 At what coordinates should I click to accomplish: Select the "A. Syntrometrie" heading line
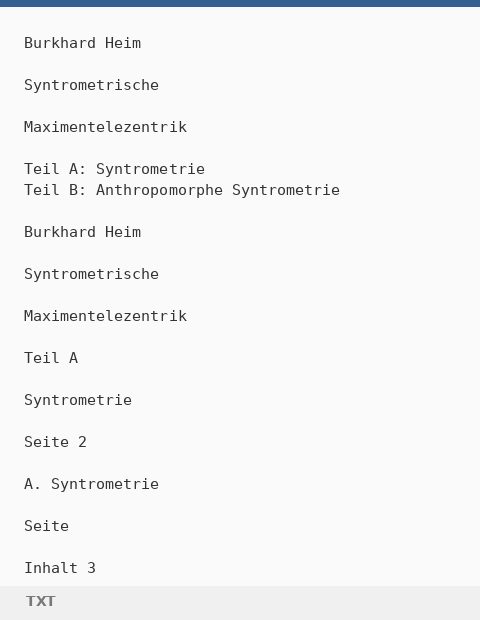91,484
